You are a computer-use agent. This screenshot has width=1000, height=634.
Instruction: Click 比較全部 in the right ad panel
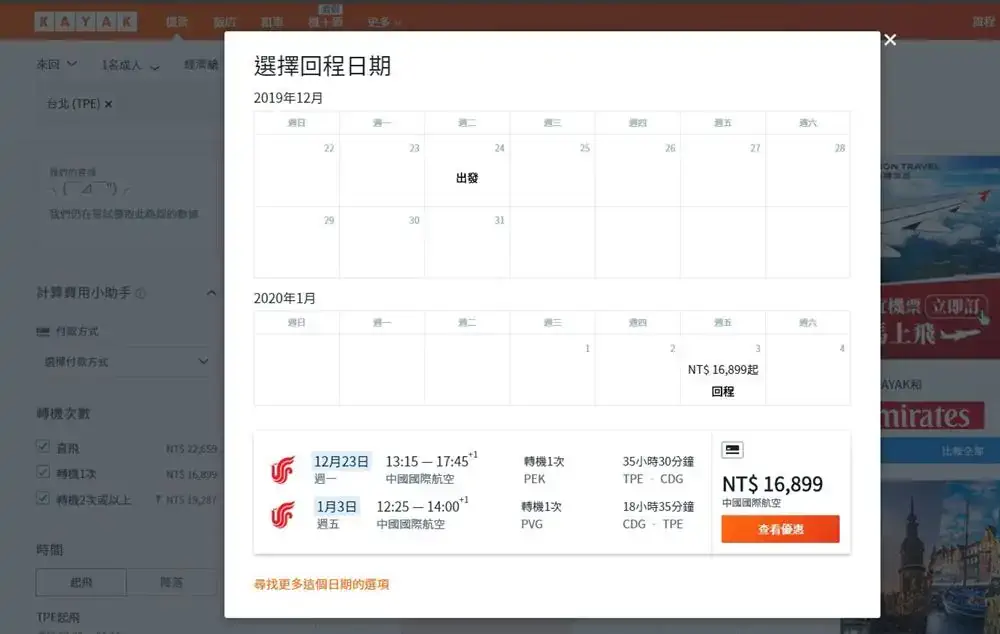pyautogui.click(x=962, y=451)
